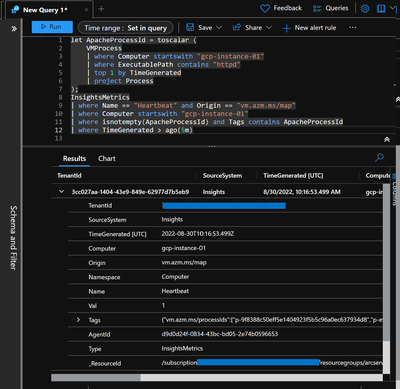Open the documentation book icon
Viewport: 400px width, 389px height.
(381, 9)
